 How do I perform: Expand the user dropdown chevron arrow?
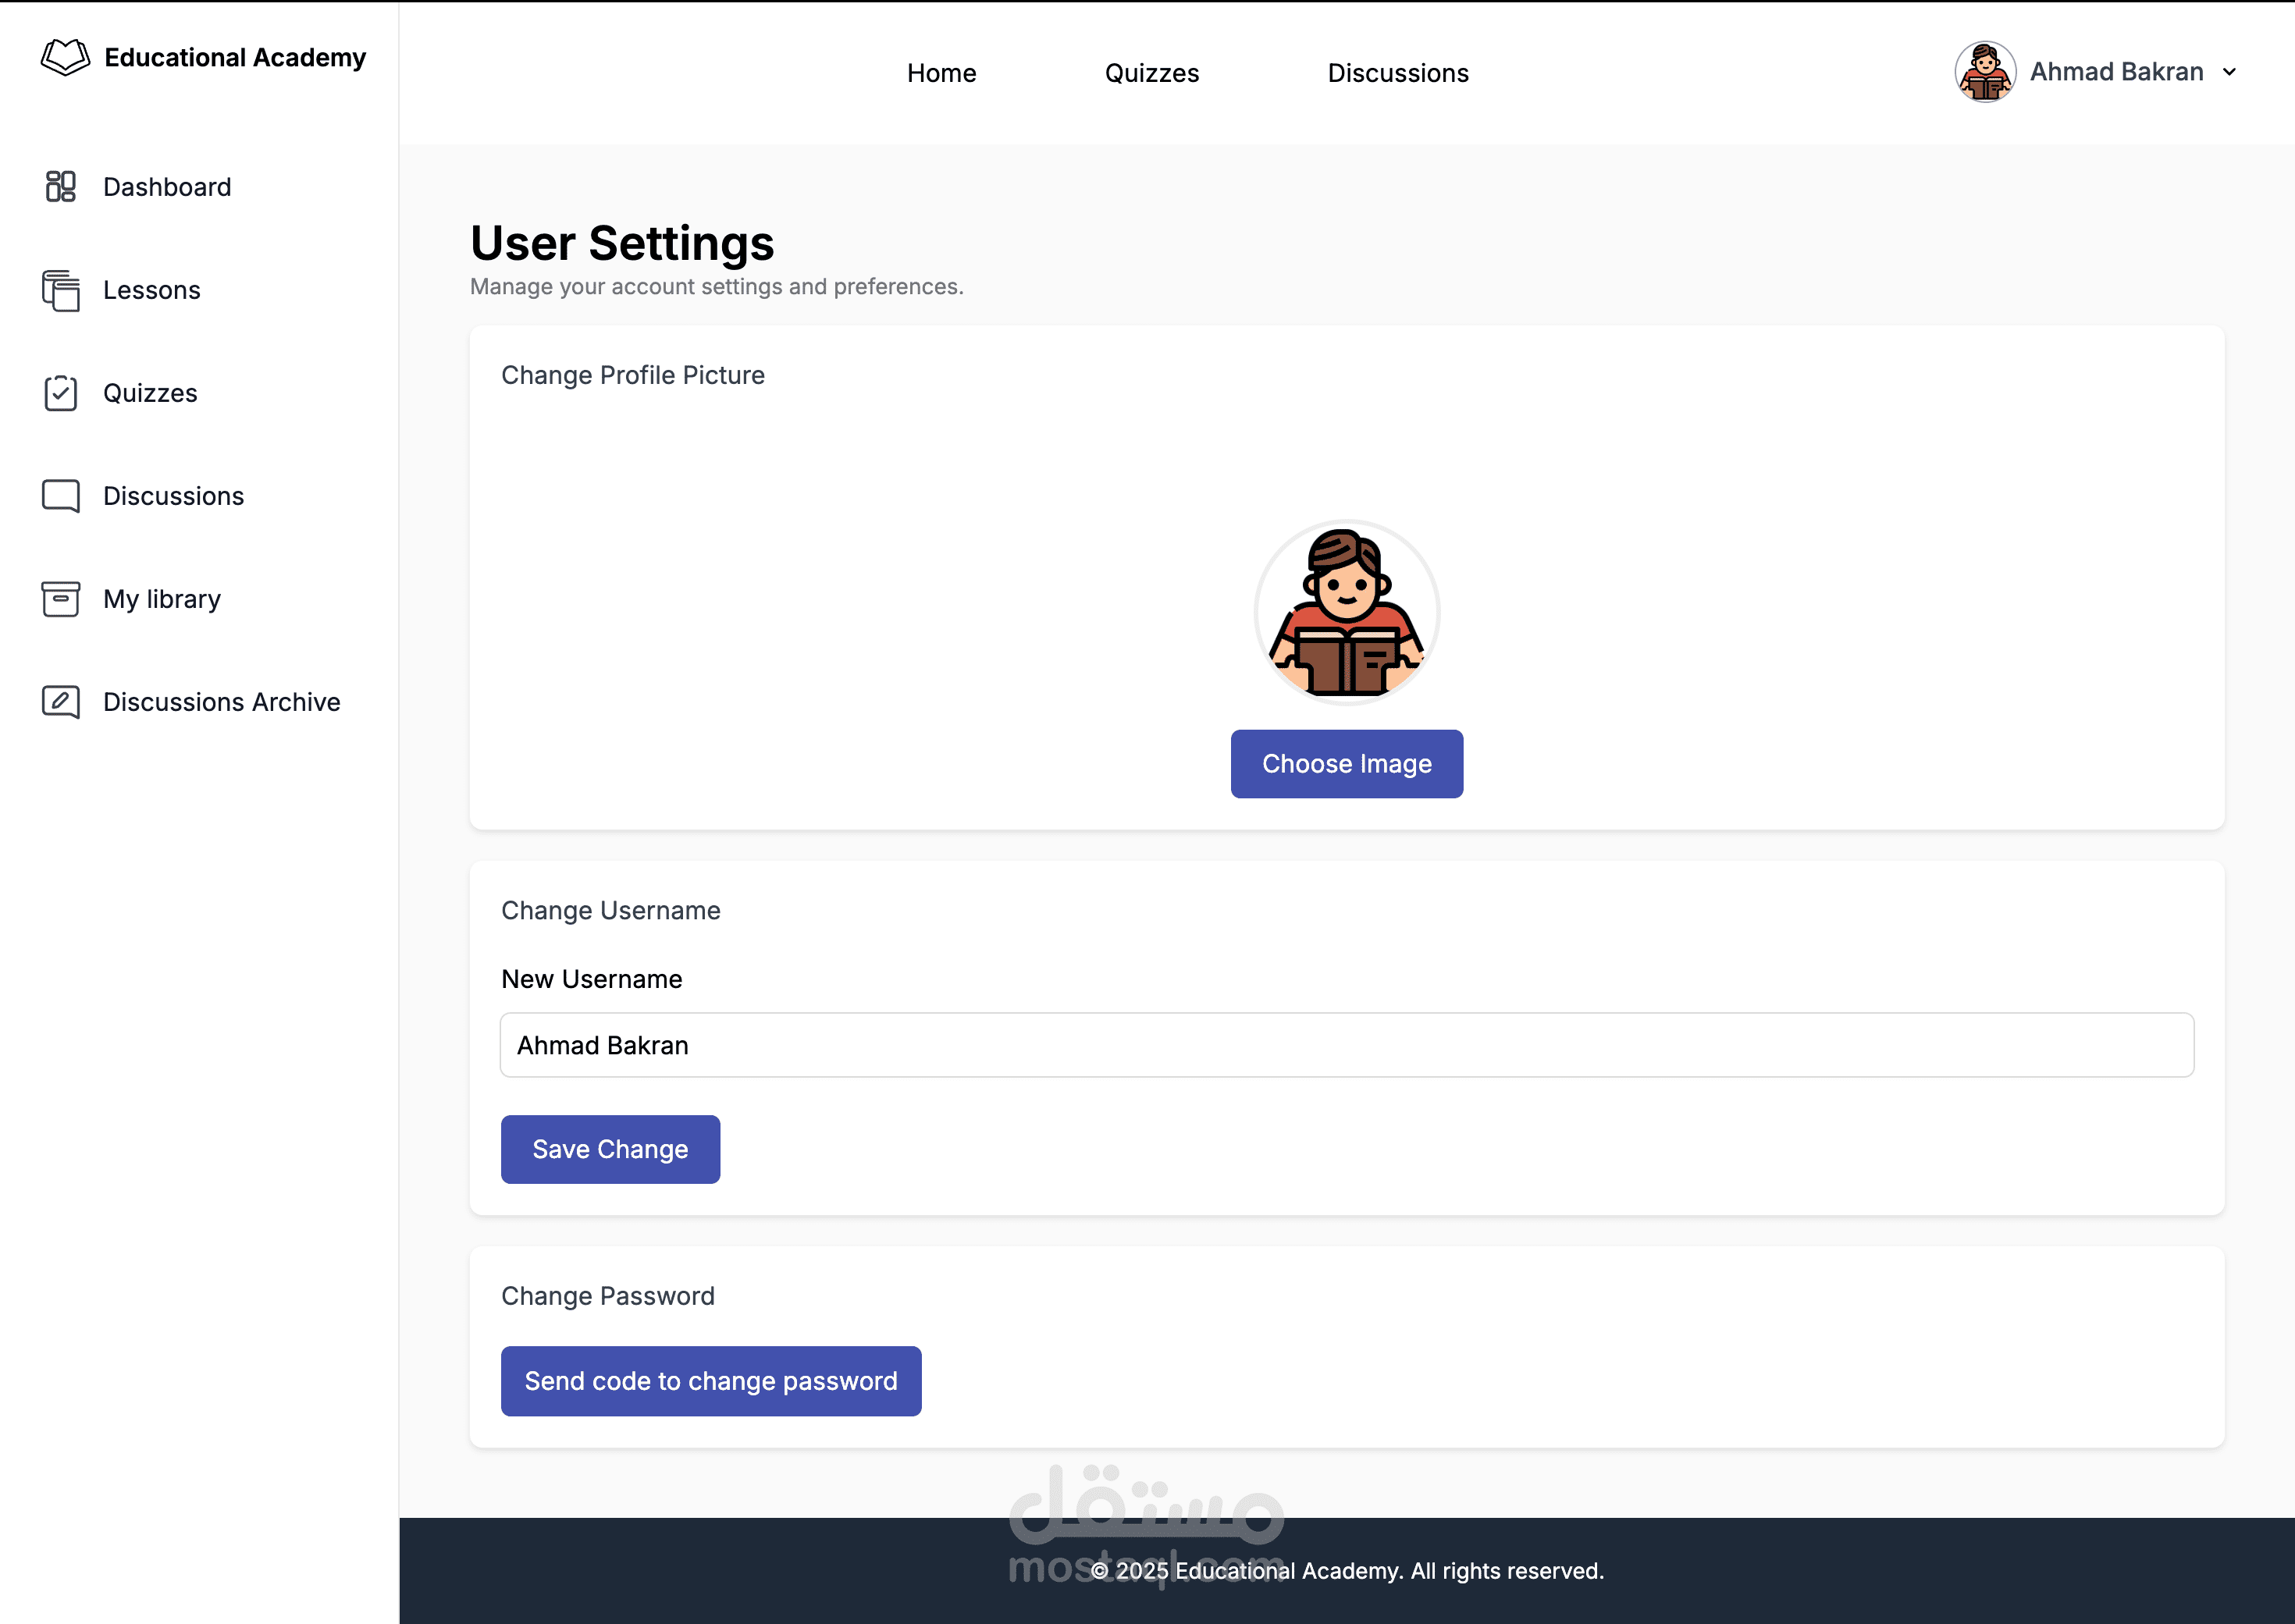[2229, 72]
